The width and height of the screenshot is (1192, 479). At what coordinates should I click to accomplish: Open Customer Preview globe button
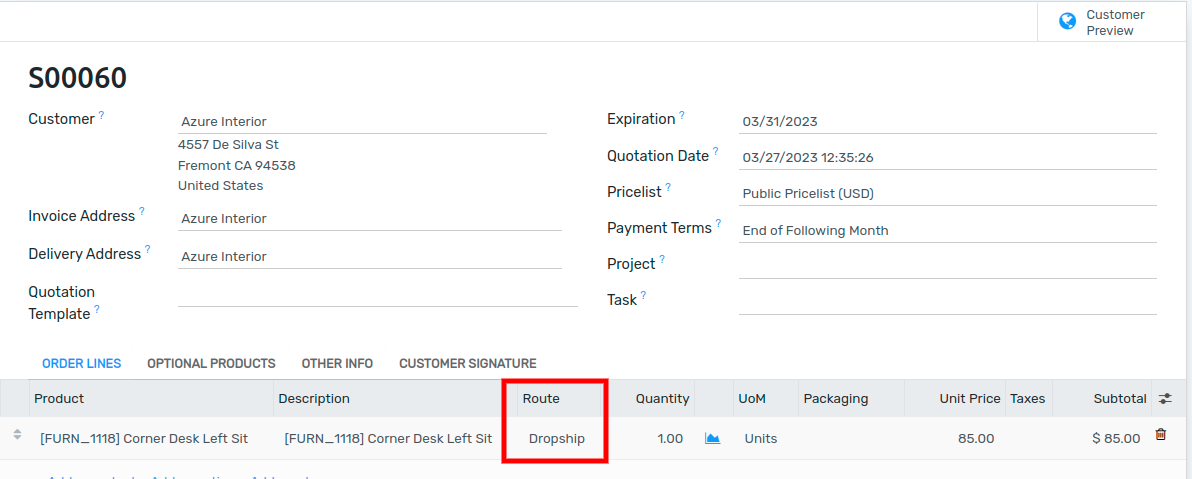pyautogui.click(x=1110, y=22)
